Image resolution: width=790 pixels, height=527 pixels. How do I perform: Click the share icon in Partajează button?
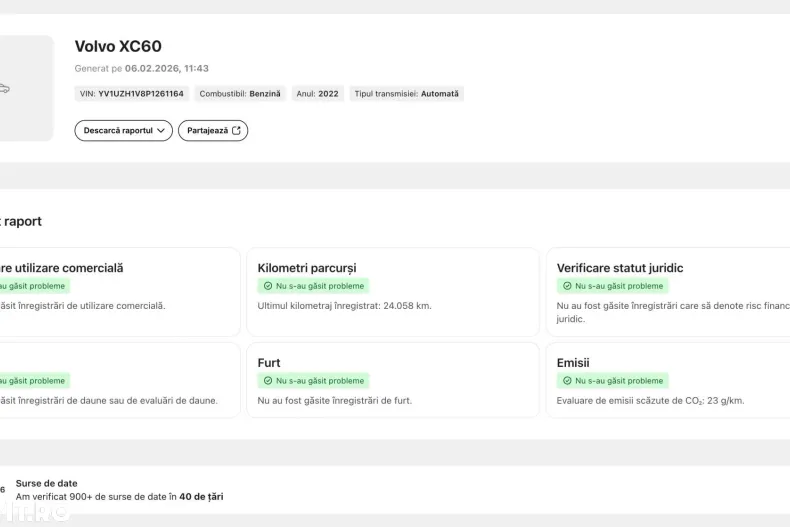(x=236, y=131)
